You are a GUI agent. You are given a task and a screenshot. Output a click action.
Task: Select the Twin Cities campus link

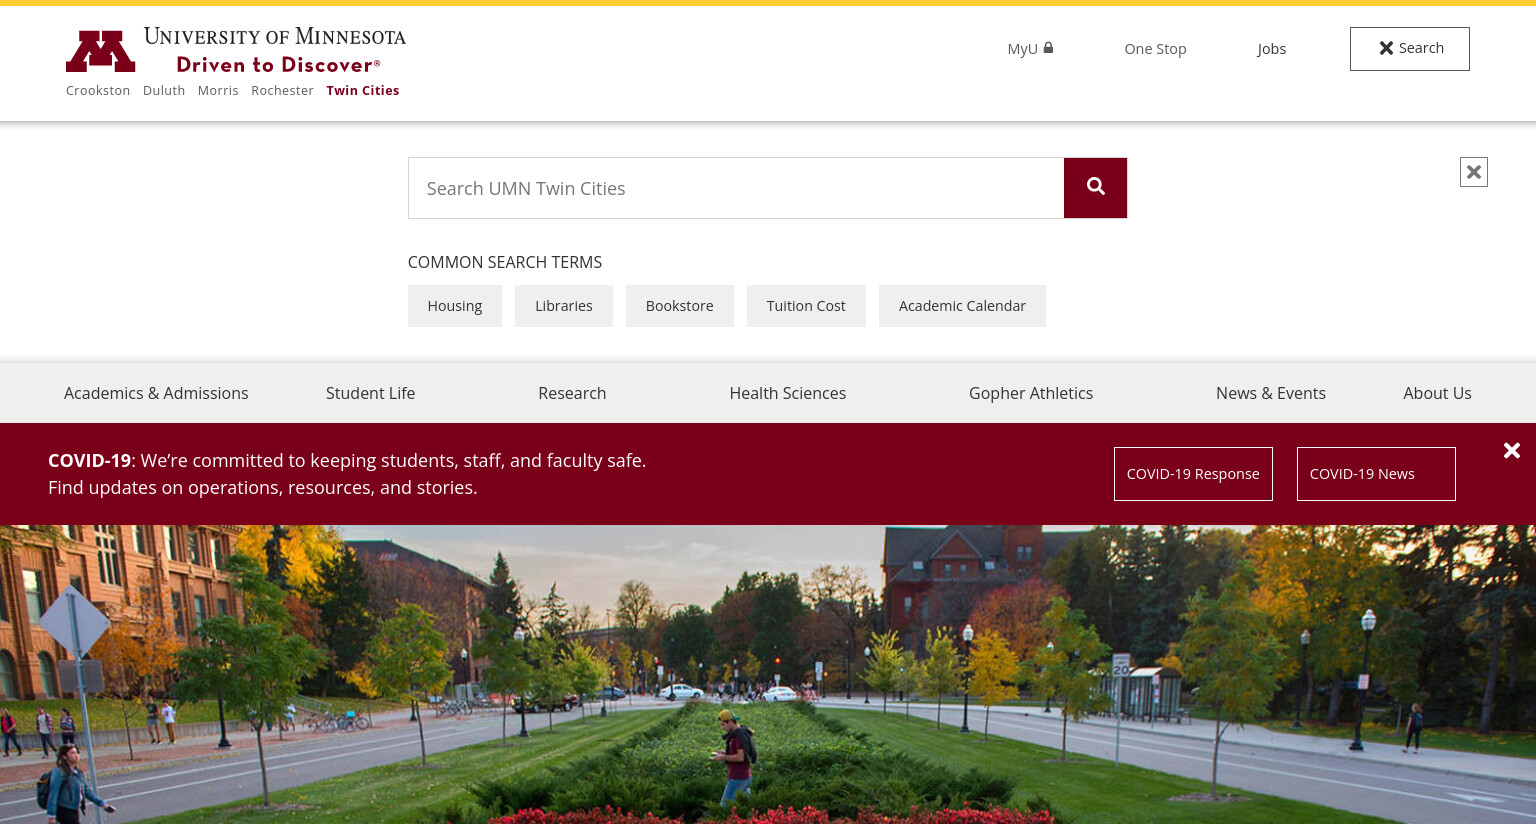[362, 90]
